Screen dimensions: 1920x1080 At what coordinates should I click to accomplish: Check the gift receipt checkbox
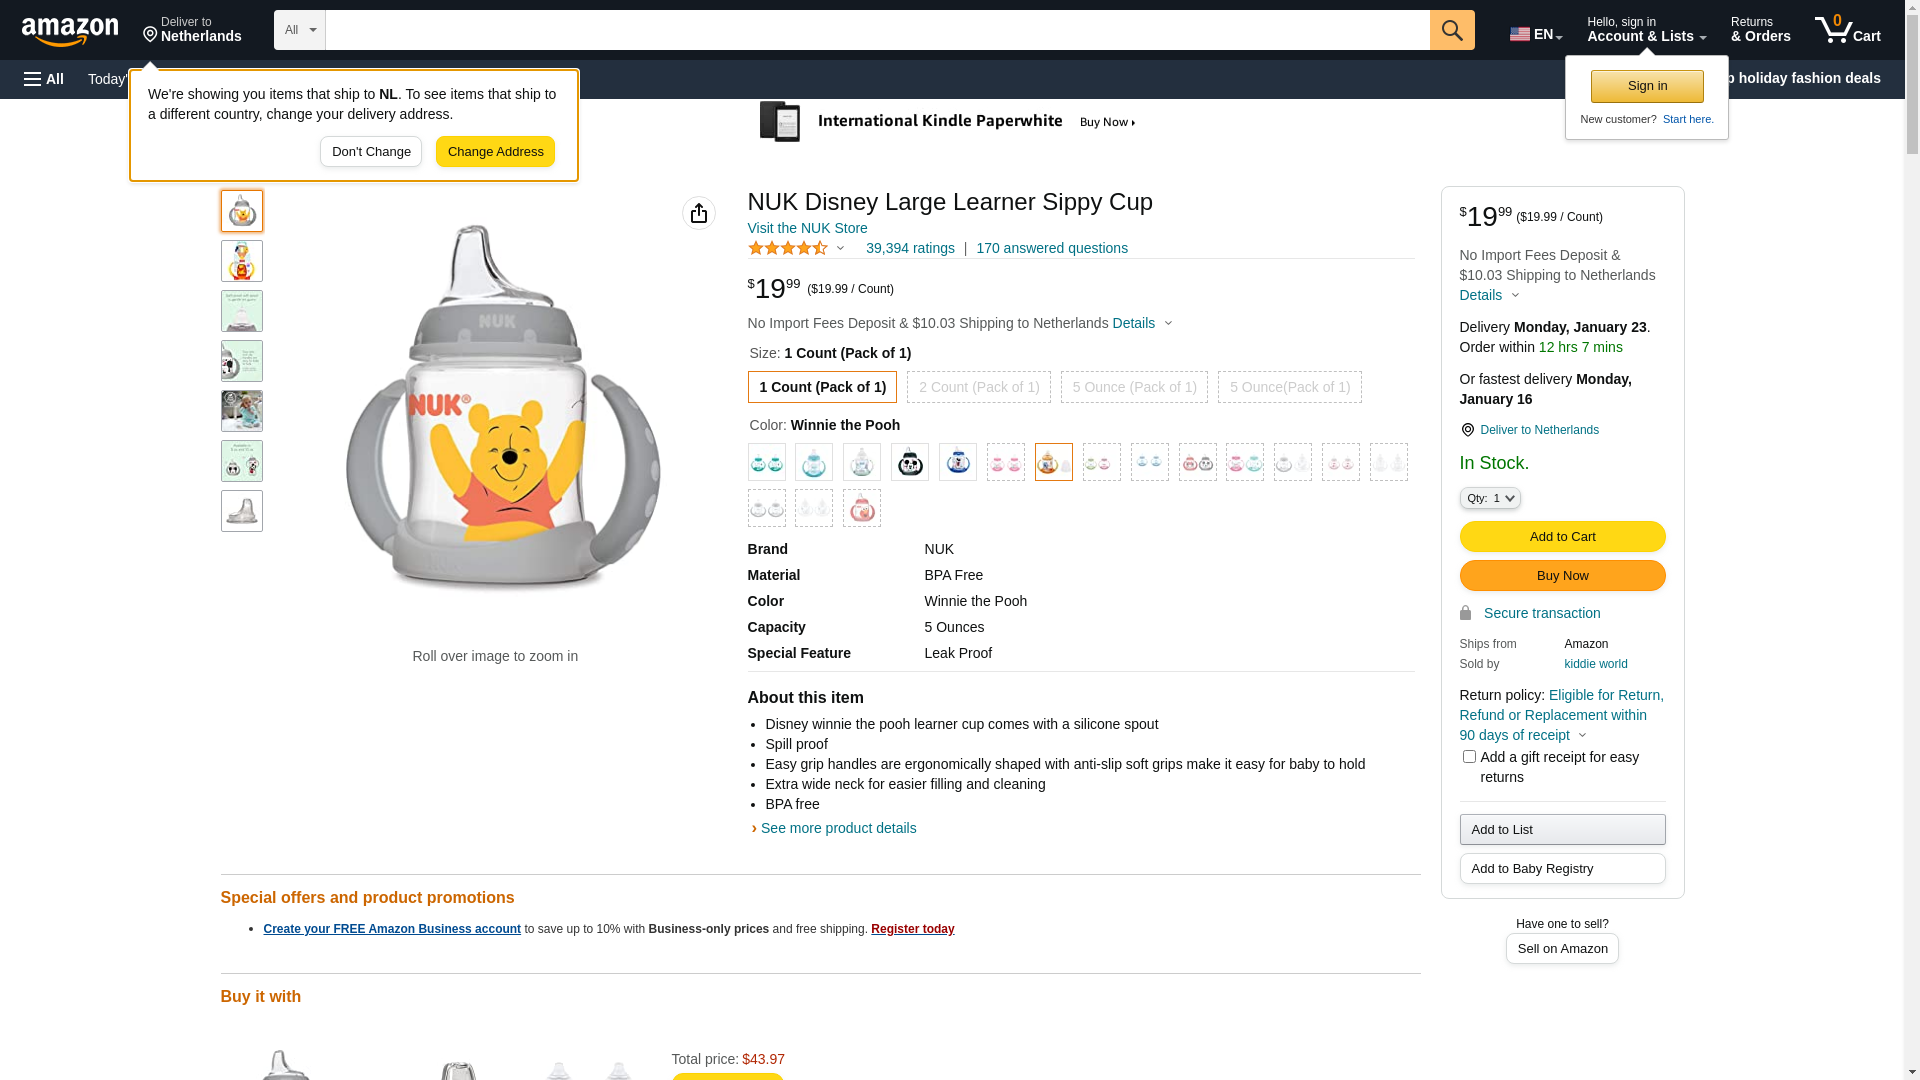1469,757
